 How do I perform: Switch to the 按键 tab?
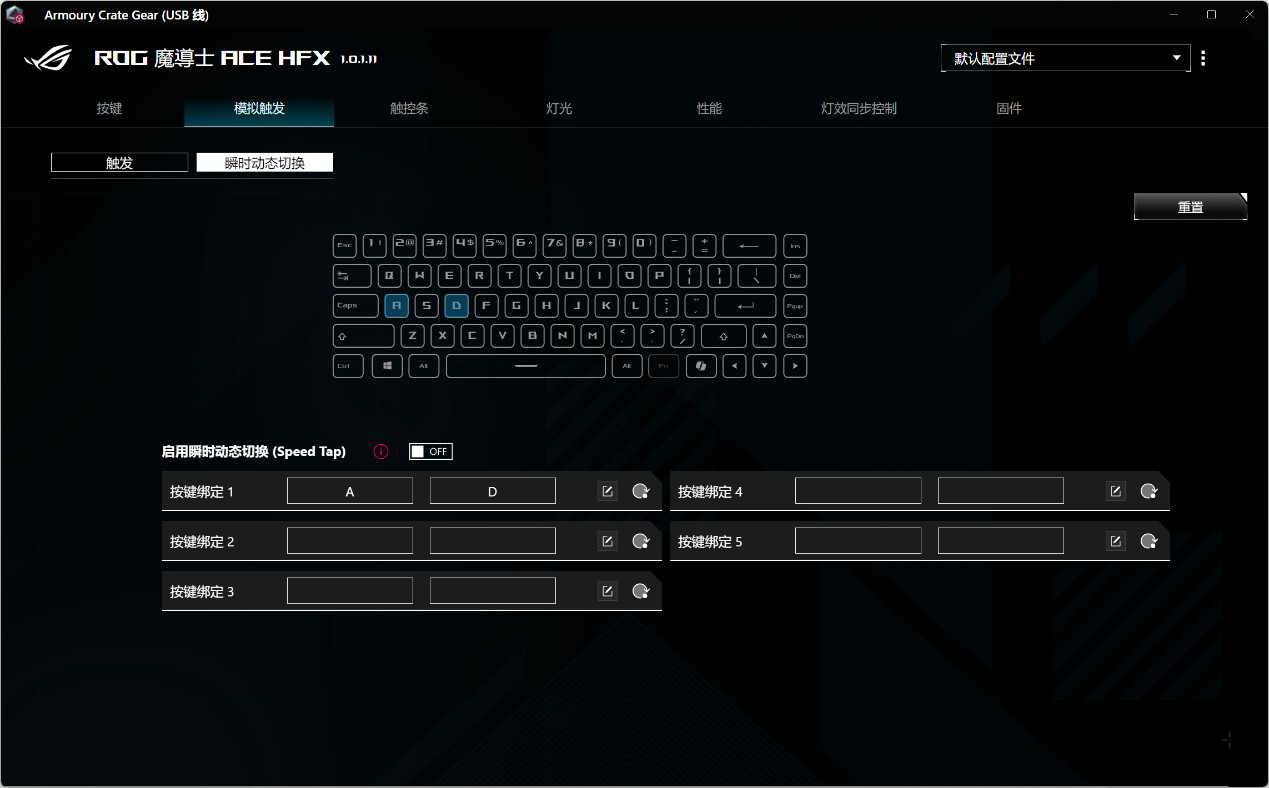[109, 108]
